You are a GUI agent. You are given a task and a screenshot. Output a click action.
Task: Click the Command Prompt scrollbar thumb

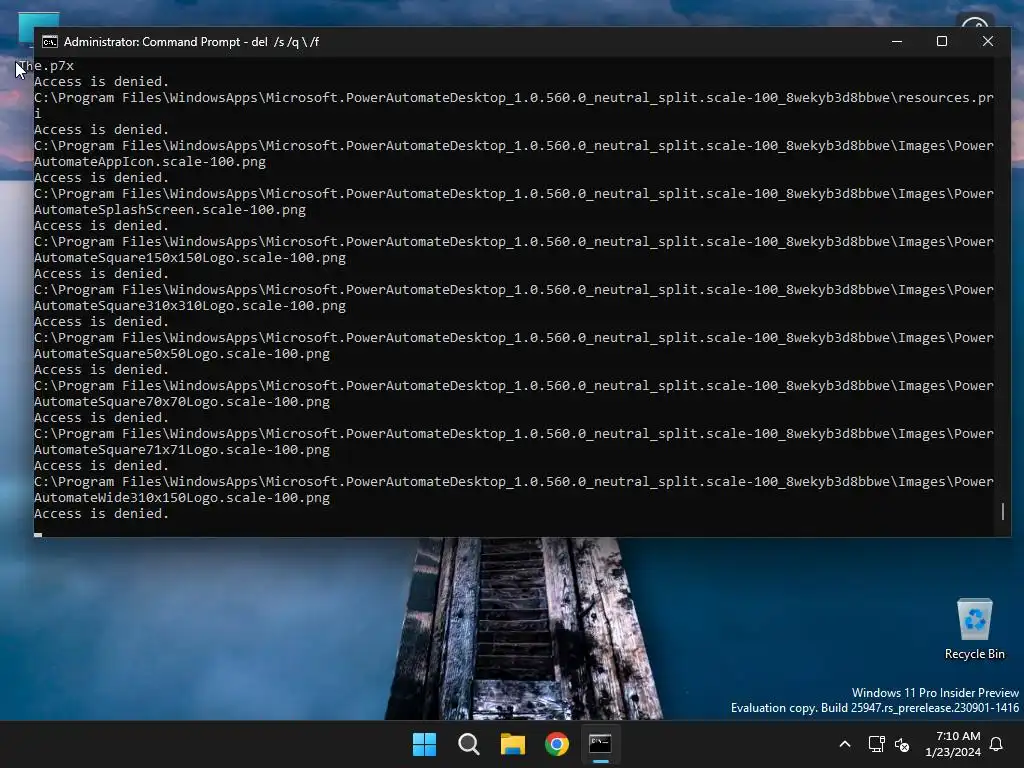(x=1002, y=511)
